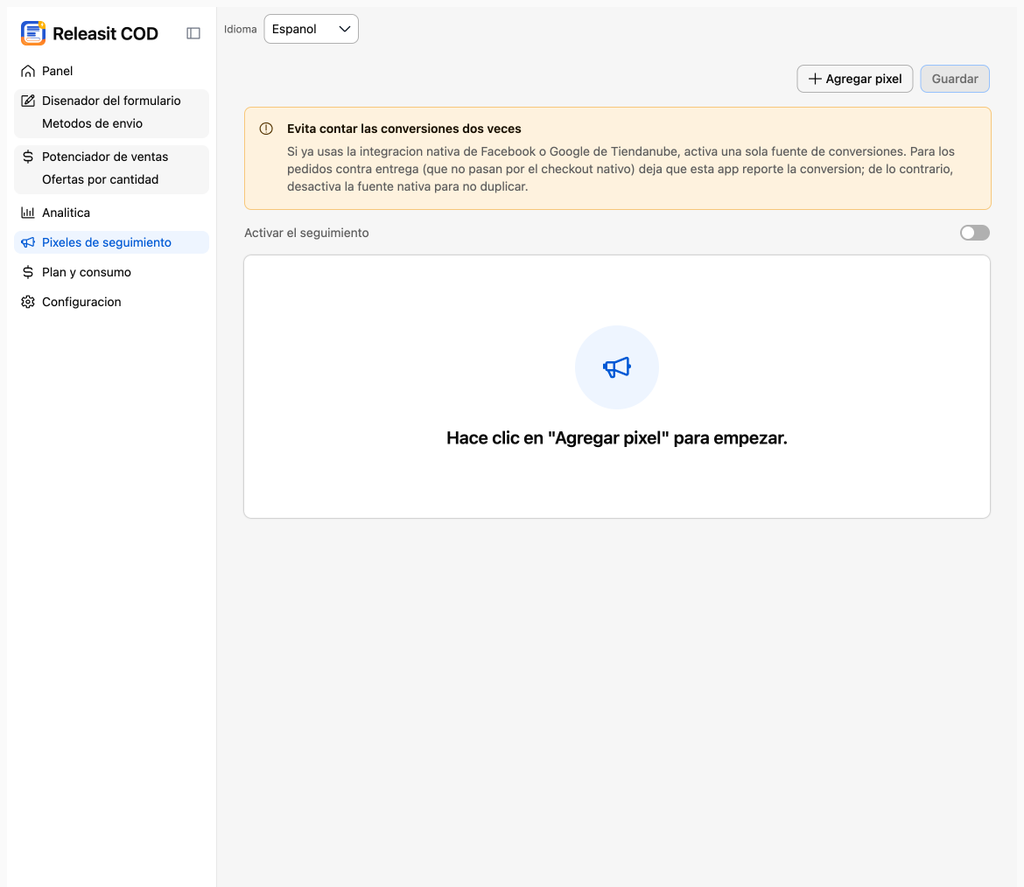Open Ofertas por cantidad page
Image resolution: width=1024 pixels, height=887 pixels.
[x=111, y=180]
